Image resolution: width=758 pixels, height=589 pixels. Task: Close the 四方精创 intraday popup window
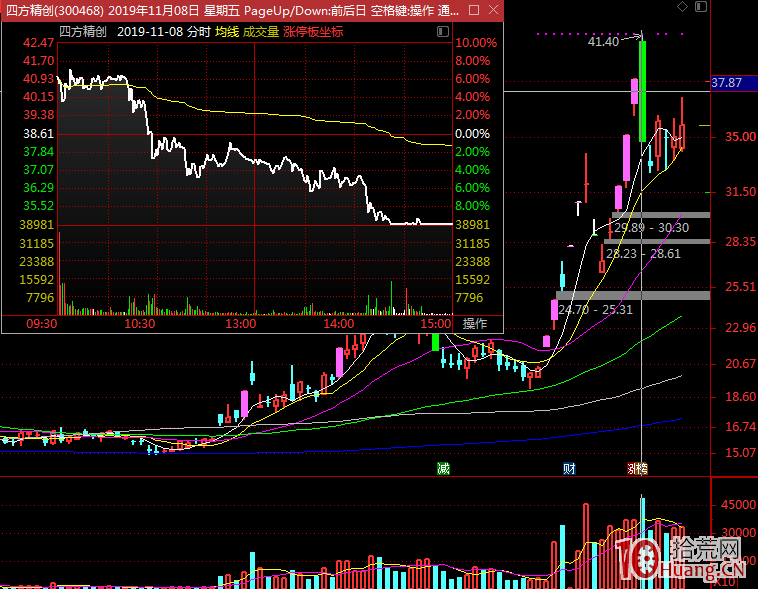(x=493, y=10)
